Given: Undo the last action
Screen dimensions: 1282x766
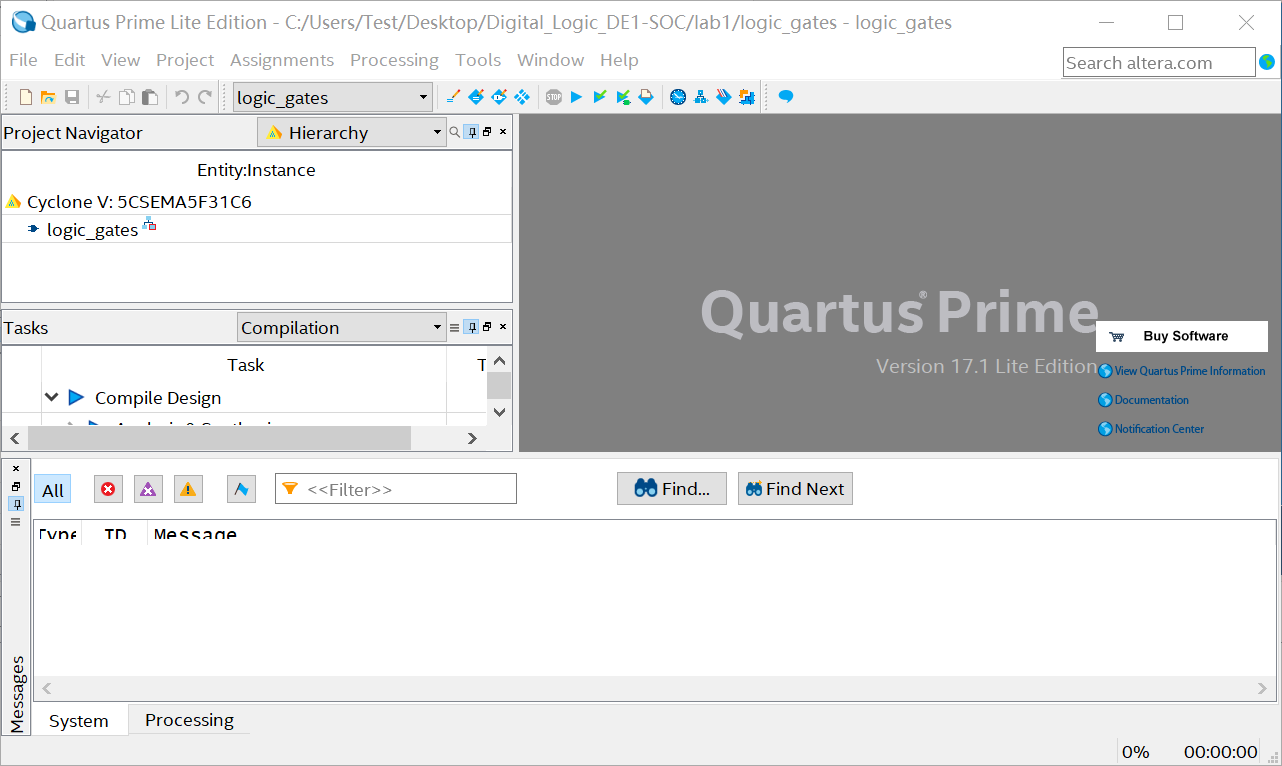Looking at the screenshot, I should coord(181,97).
